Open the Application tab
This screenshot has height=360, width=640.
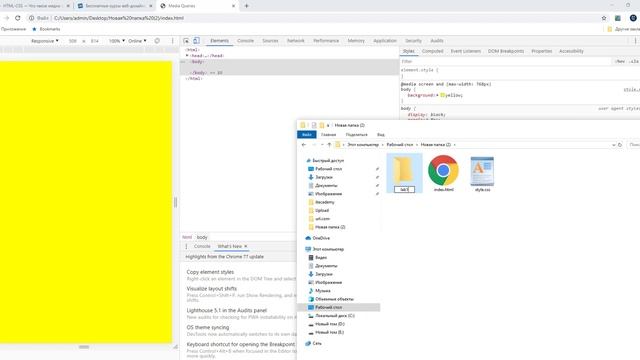pos(385,41)
